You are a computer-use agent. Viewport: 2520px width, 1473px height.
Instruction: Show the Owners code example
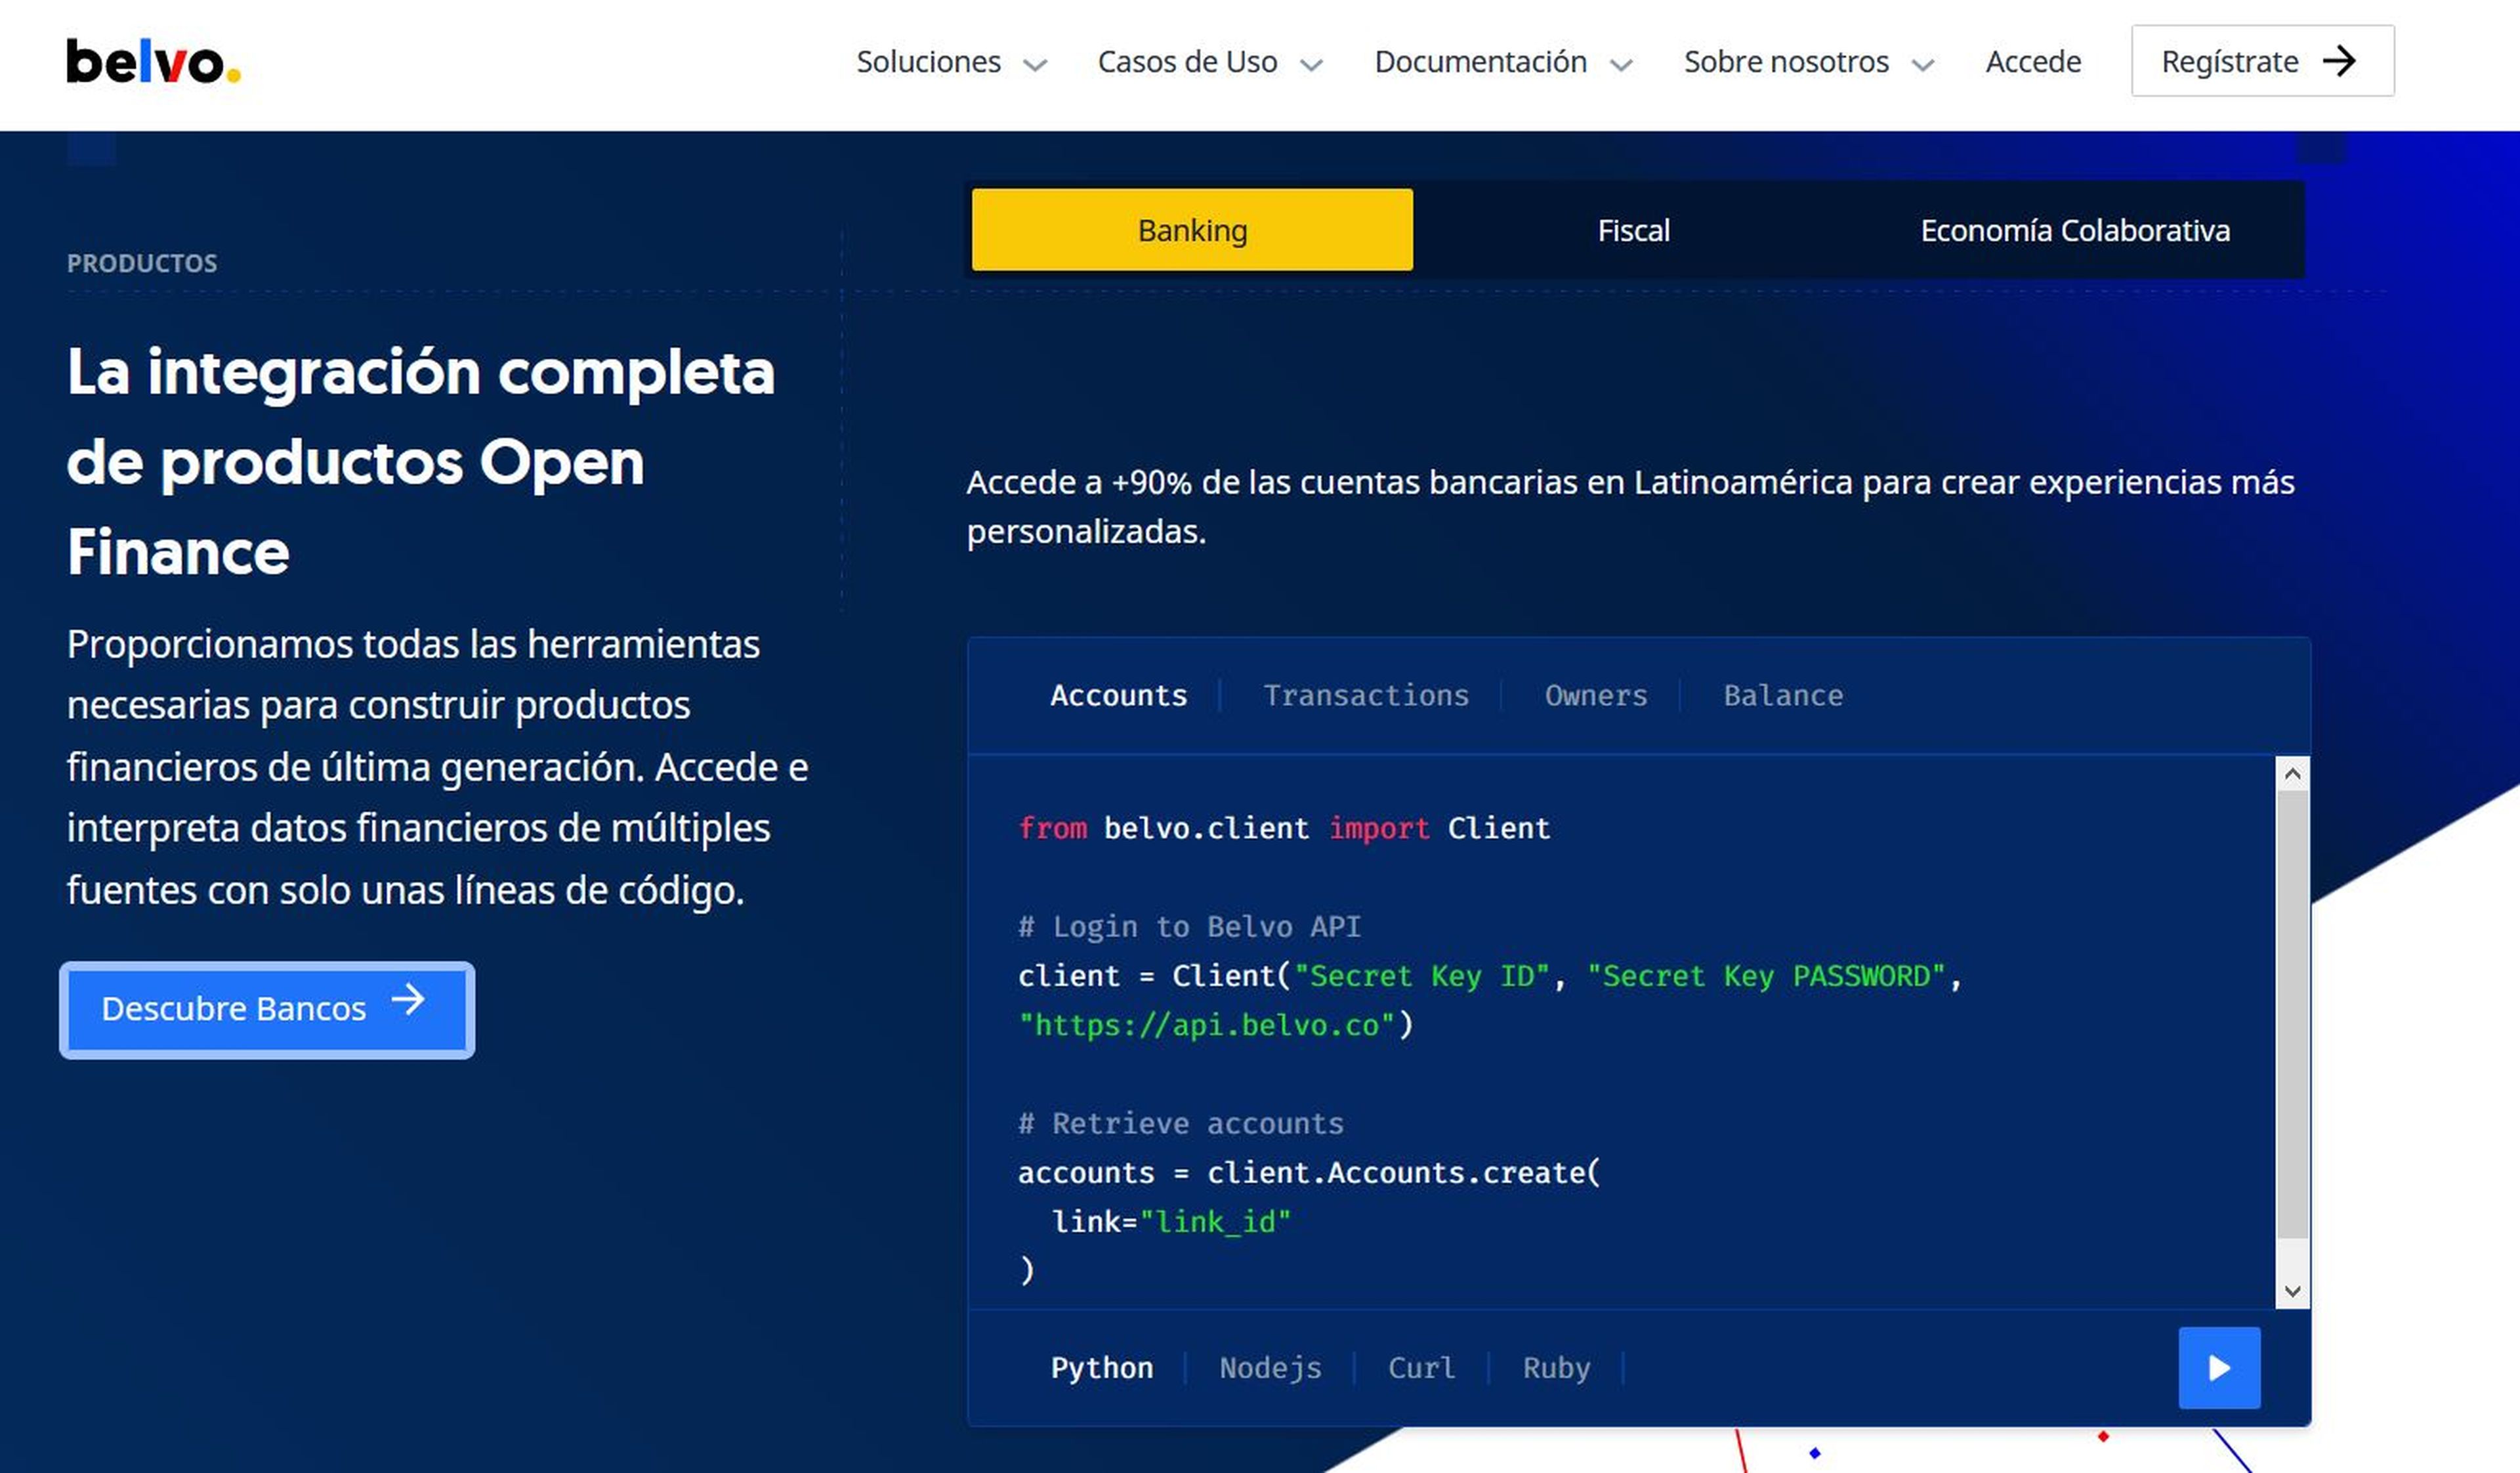(1595, 695)
